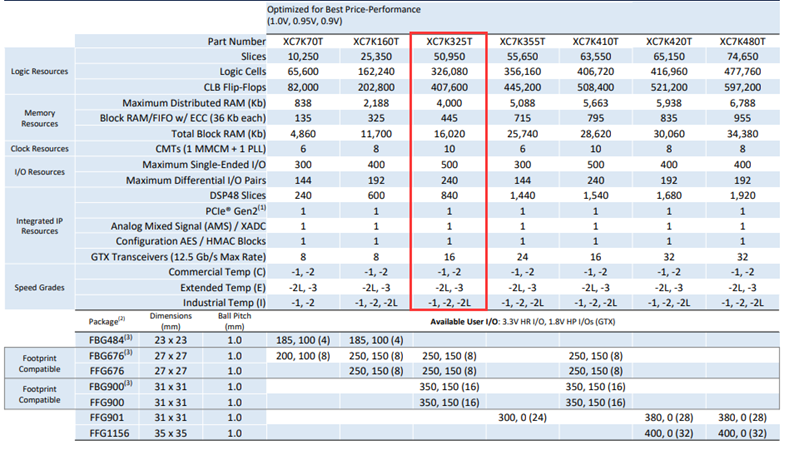Click the 300, 0 (24) I/O cell
This screenshot has width=789, height=450.
pyautogui.click(x=522, y=417)
